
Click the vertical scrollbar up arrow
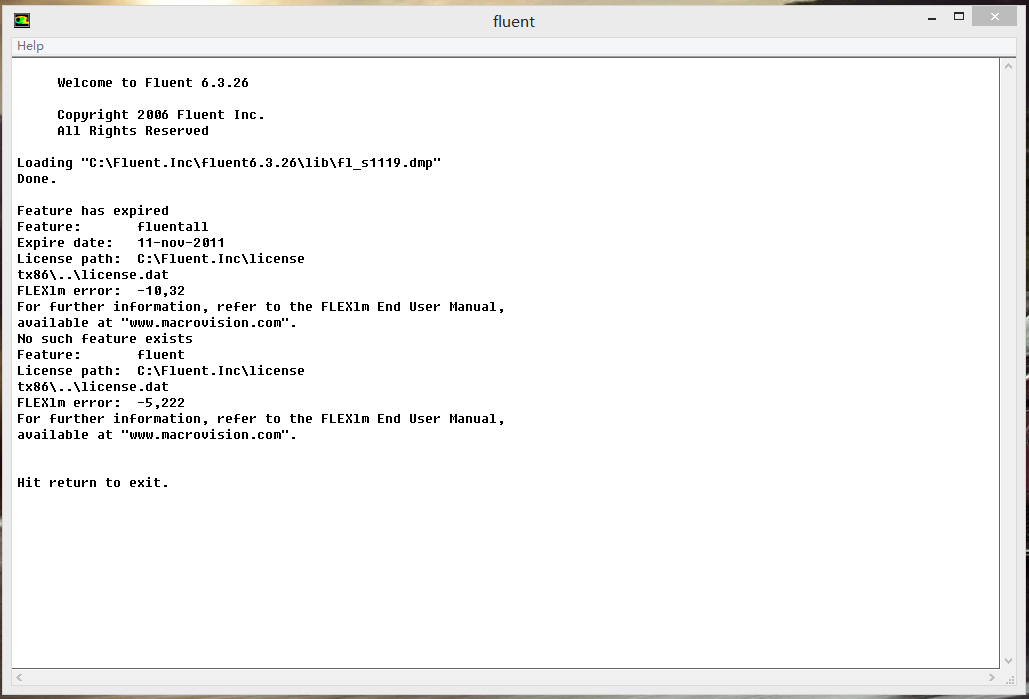click(x=1009, y=66)
